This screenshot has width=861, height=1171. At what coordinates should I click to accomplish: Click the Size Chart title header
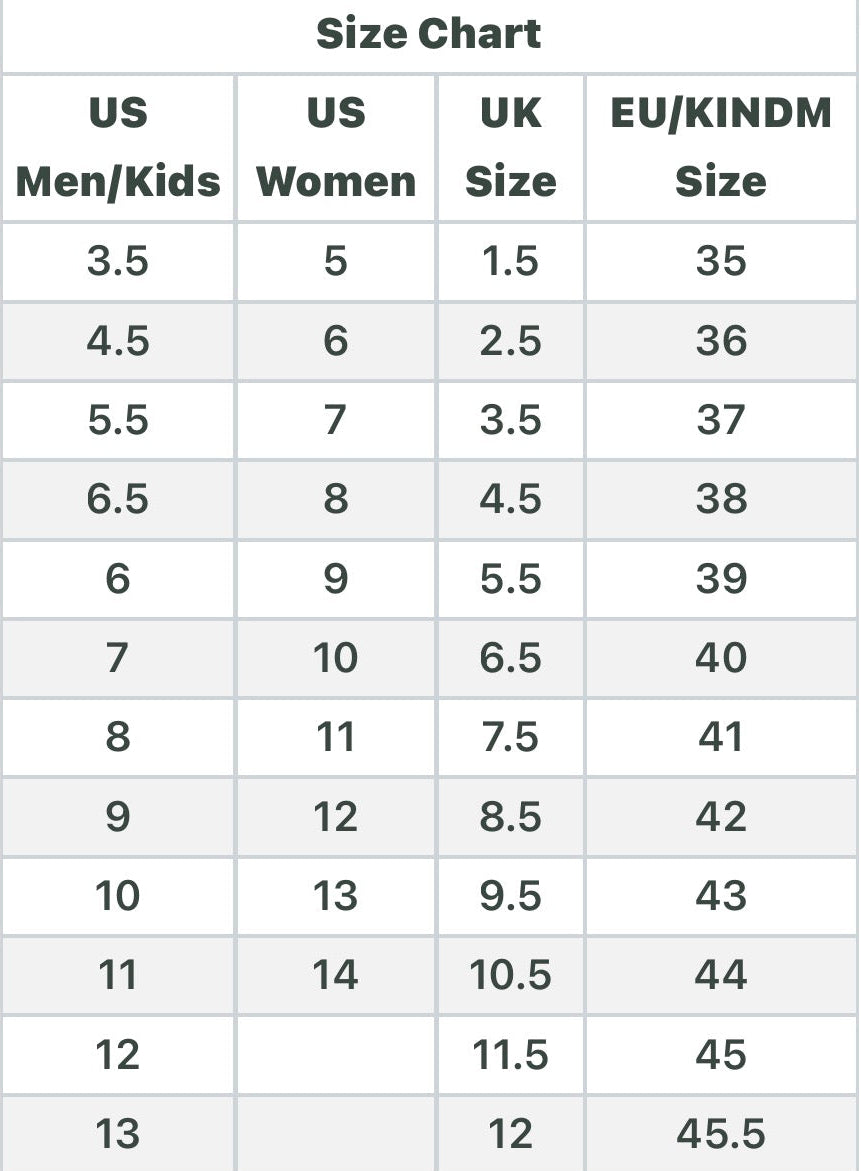[429, 35]
